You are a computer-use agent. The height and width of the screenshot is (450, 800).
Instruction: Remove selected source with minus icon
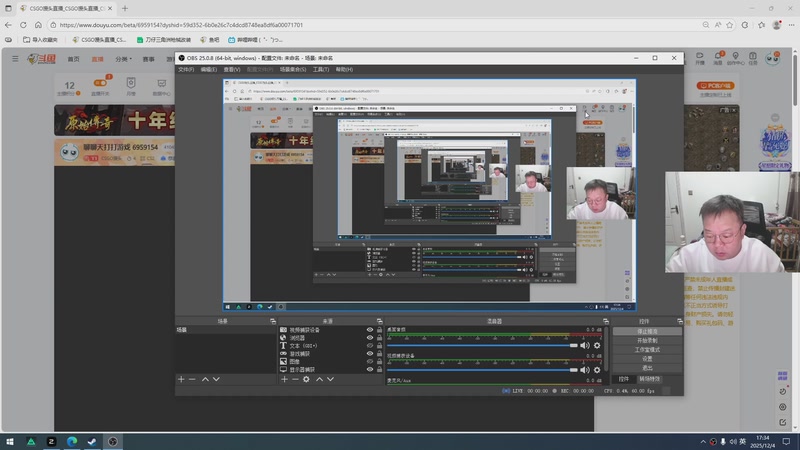295,379
